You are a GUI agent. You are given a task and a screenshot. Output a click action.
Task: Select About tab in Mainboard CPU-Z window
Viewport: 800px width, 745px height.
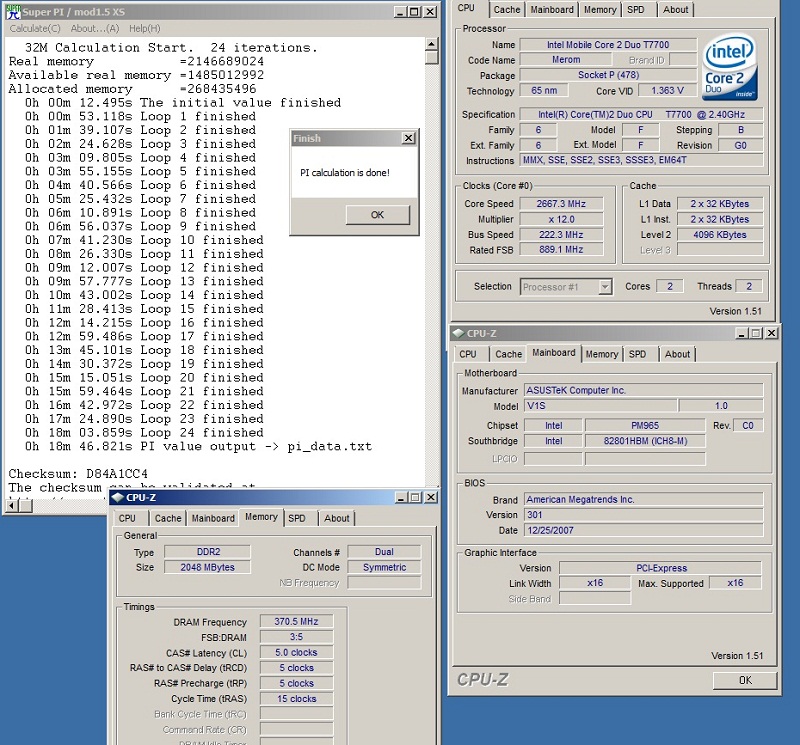tap(677, 354)
